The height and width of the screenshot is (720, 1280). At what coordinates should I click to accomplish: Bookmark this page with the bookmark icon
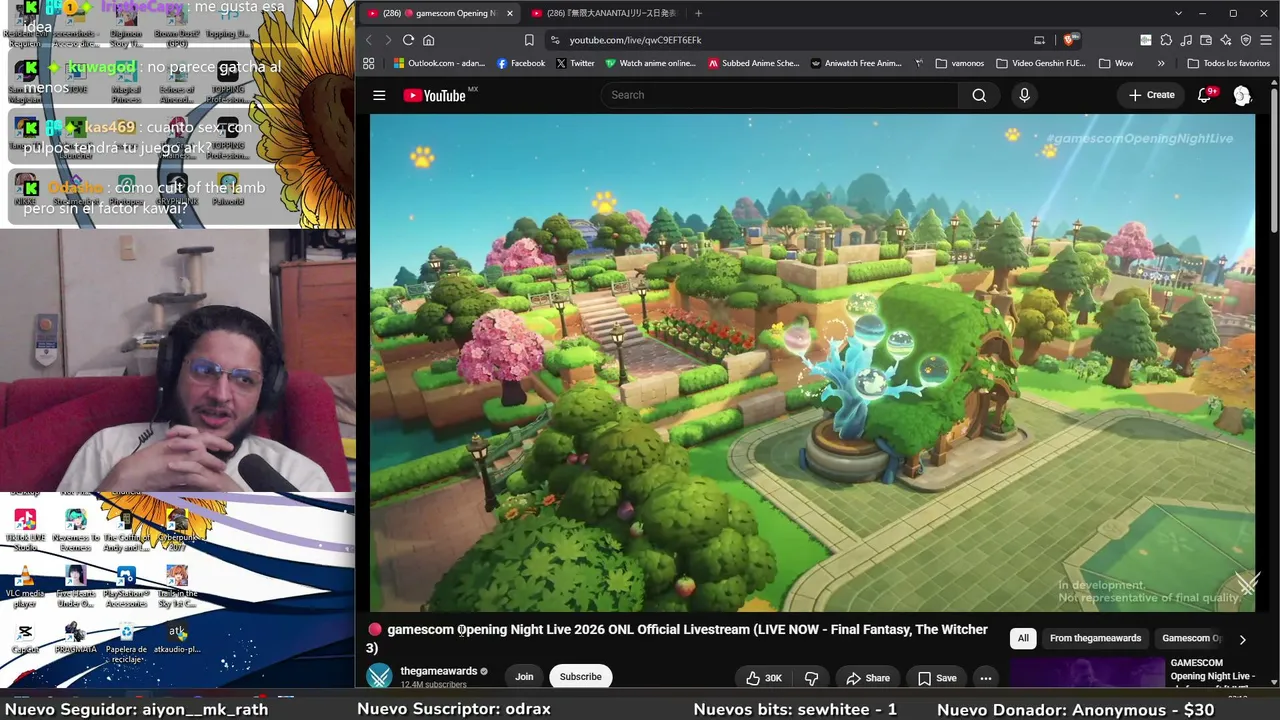[x=529, y=40]
